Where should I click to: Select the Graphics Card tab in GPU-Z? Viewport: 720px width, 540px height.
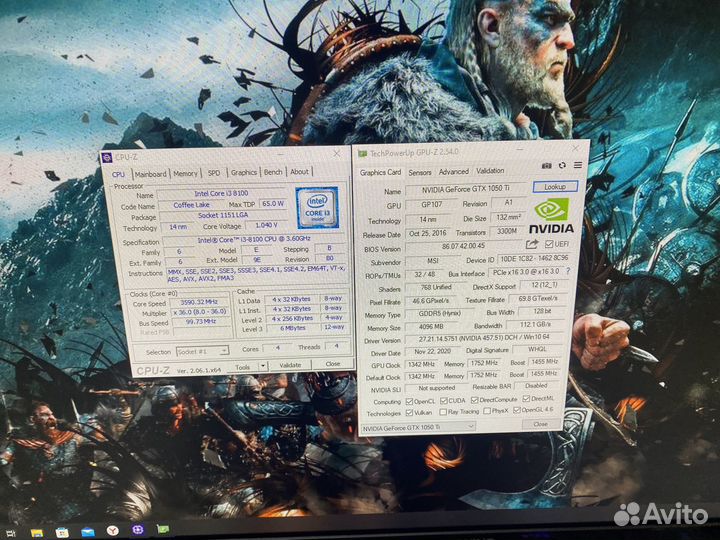380,172
